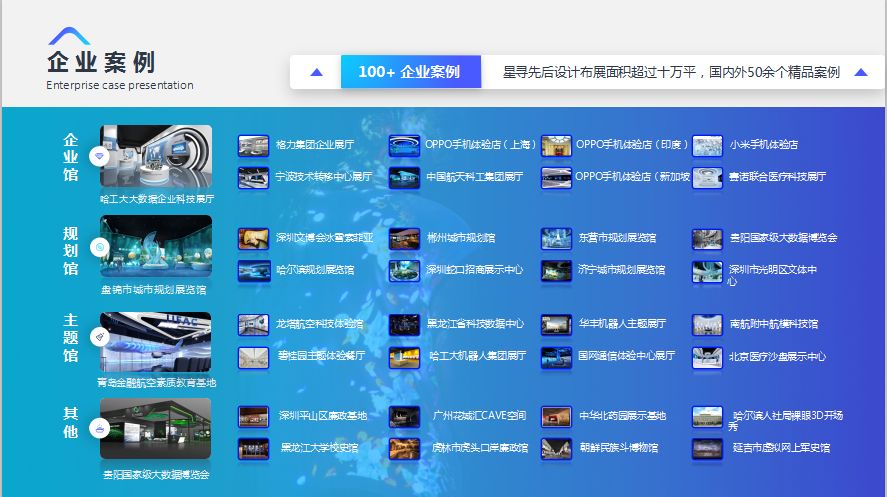The height and width of the screenshot is (497, 887).
Task: Click the 格力集团企业展厅 thumbnail icon
Action: click(253, 145)
